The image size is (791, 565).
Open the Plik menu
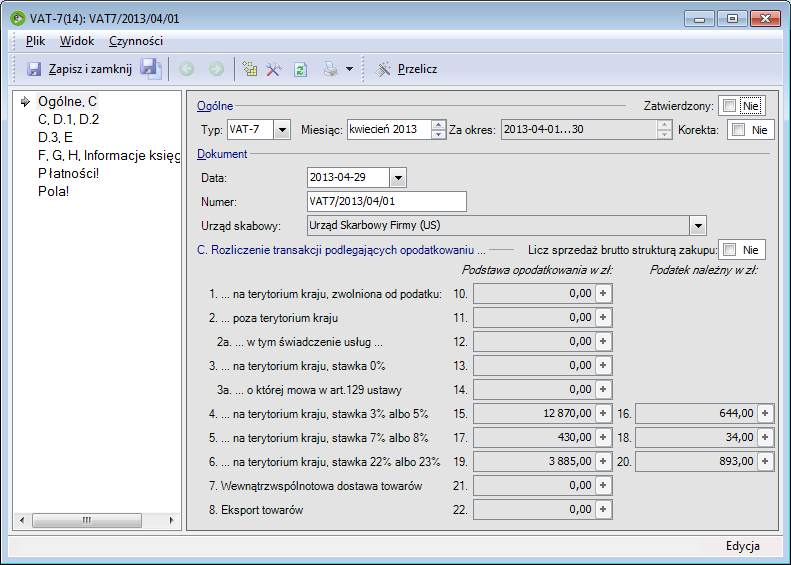(35, 41)
